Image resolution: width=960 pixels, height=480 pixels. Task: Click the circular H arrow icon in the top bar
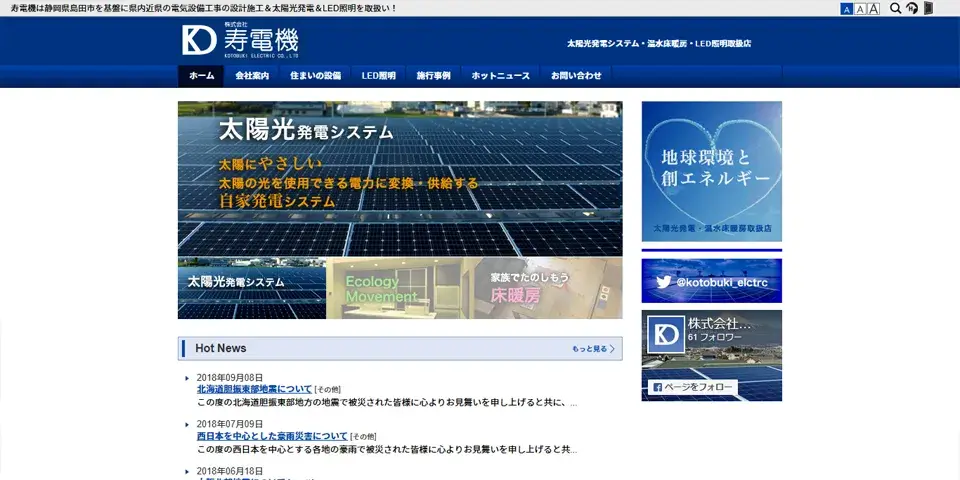912,8
